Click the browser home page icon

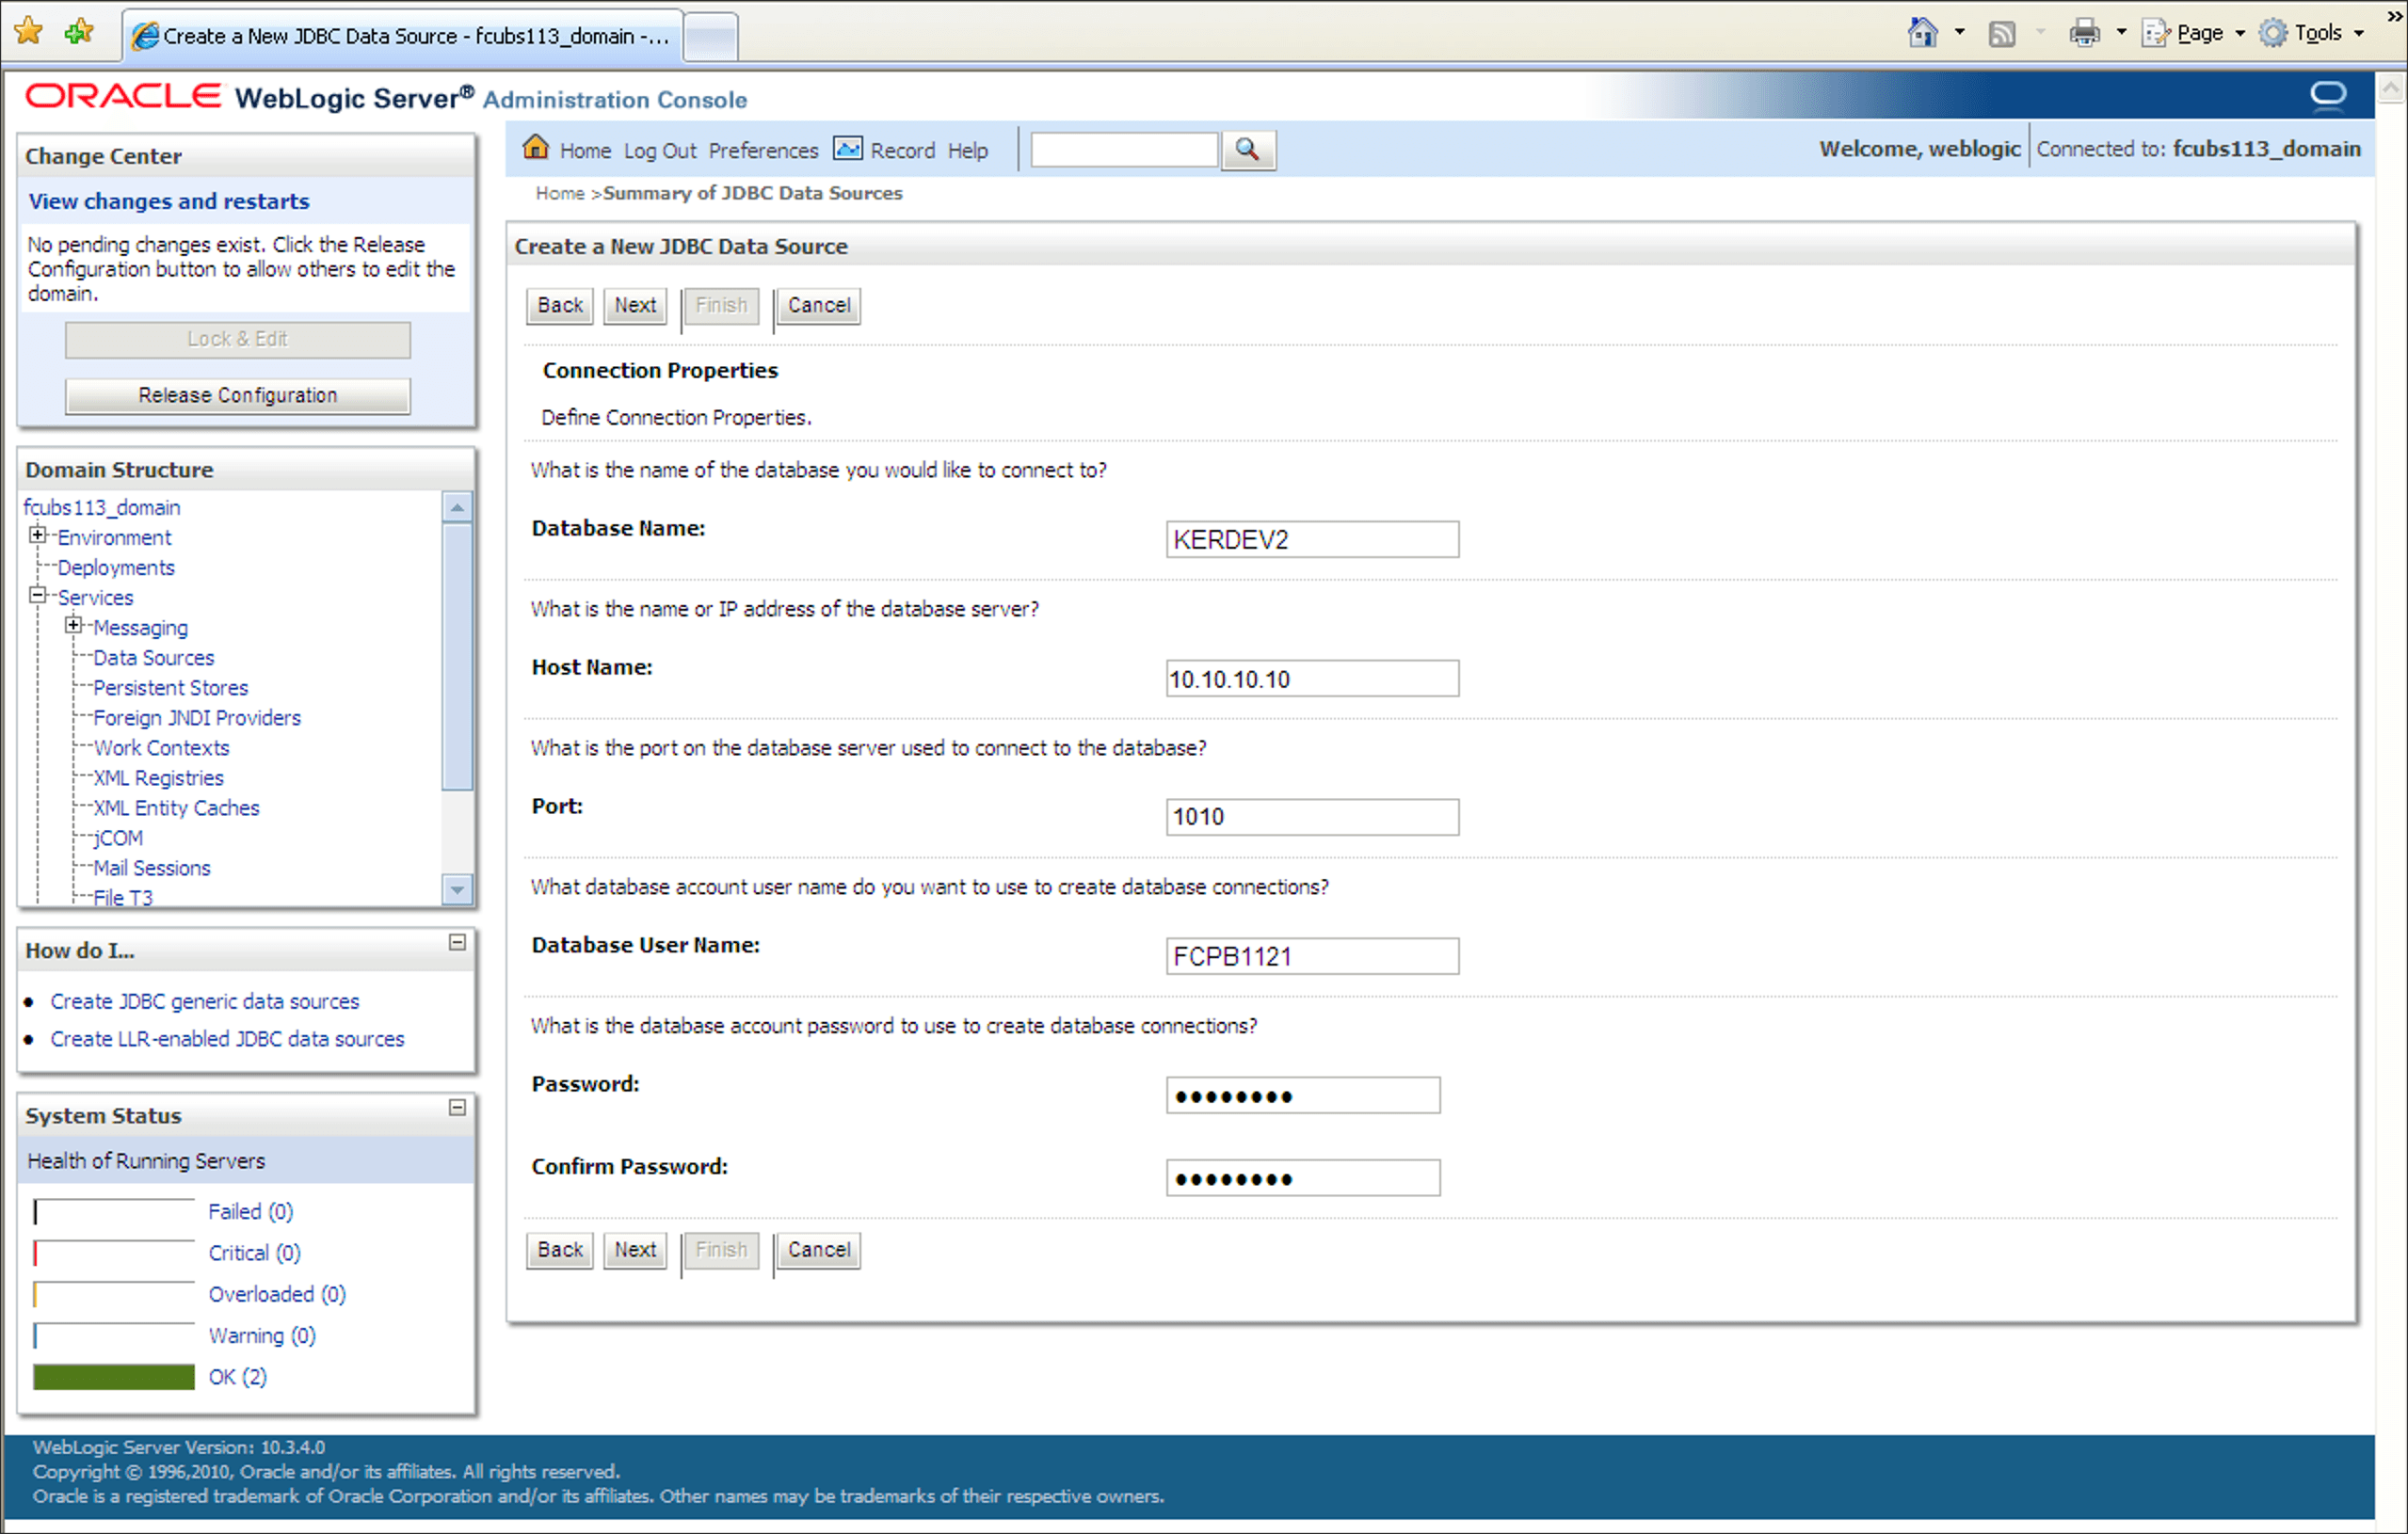(x=1922, y=33)
